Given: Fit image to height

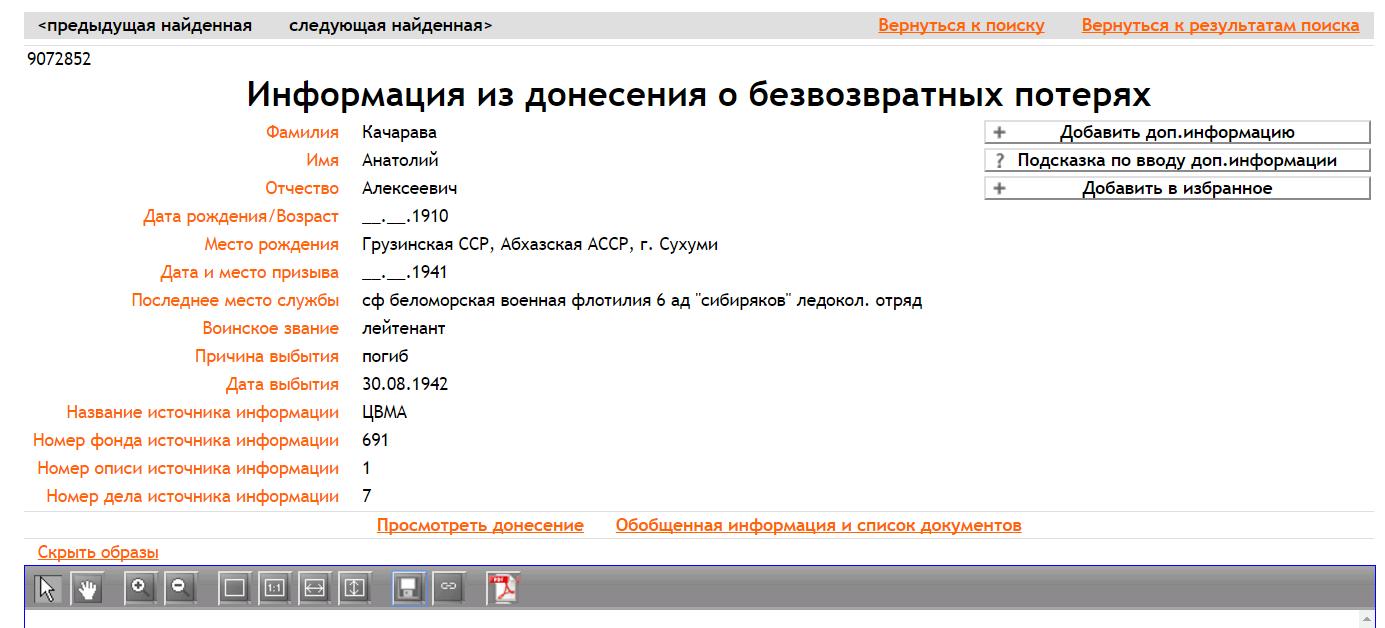Looking at the screenshot, I should coord(354,589).
